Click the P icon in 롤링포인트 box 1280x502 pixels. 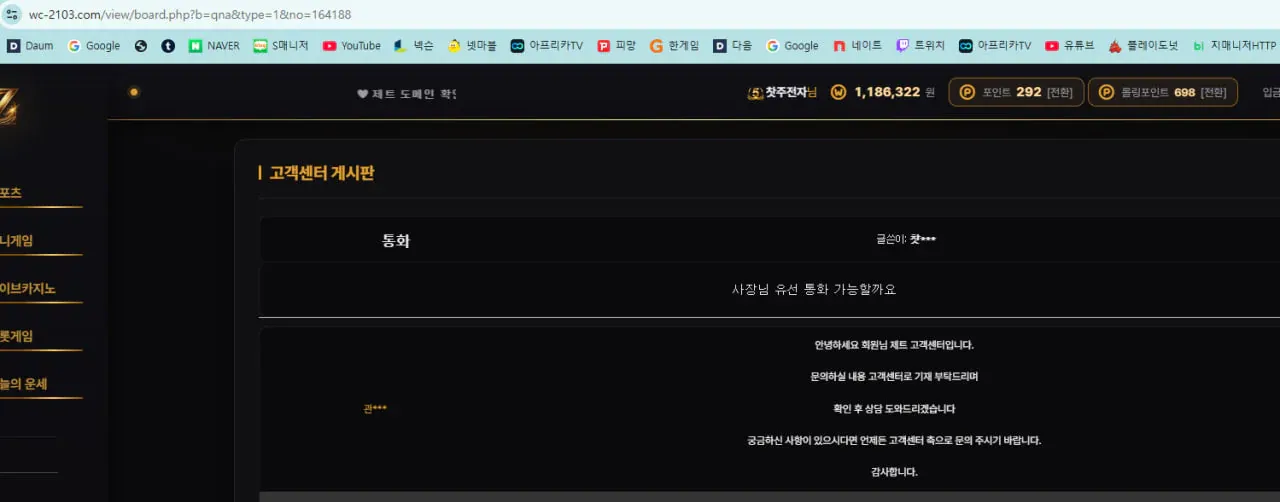pyautogui.click(x=1106, y=92)
